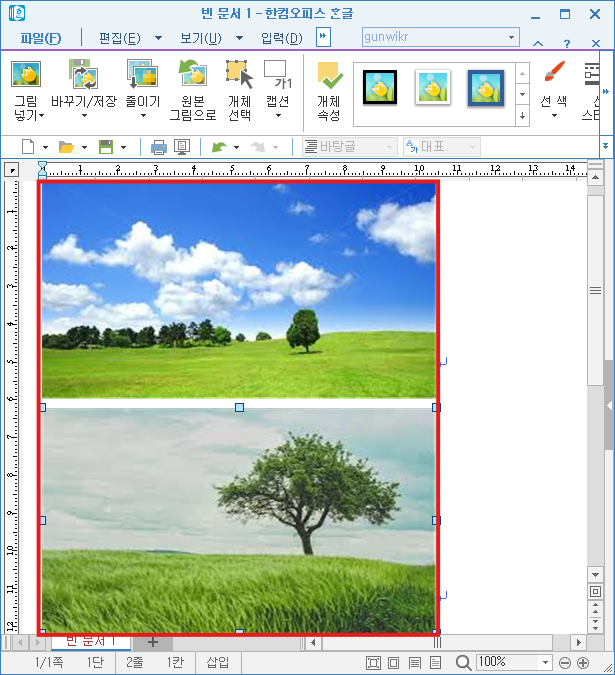Add a new document tab with plus button
Screen dimensions: 615x675
[x=152, y=641]
